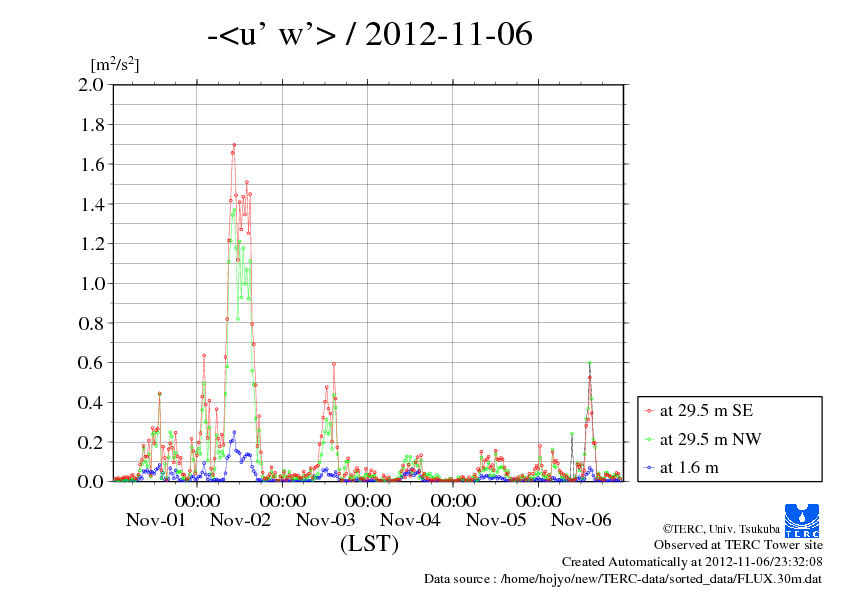Click the blue marker for 1.6 m legend
This screenshot has height=595, width=842.
click(x=649, y=468)
